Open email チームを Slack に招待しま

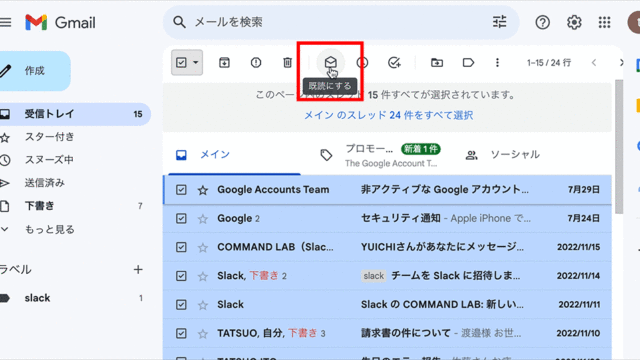click(x=456, y=276)
